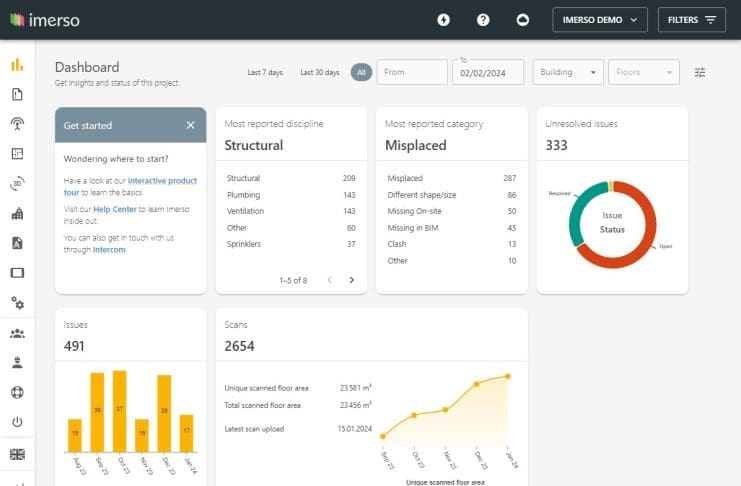This screenshot has width=741, height=486.
Task: Click the power logout icon in sidebar
Action: tap(17, 422)
